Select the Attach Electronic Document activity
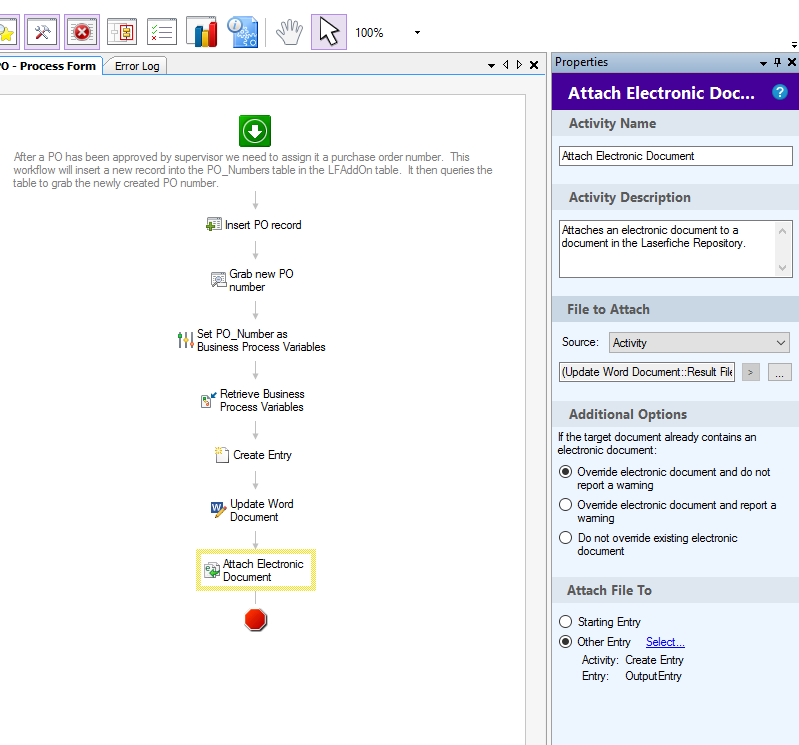 [256, 570]
